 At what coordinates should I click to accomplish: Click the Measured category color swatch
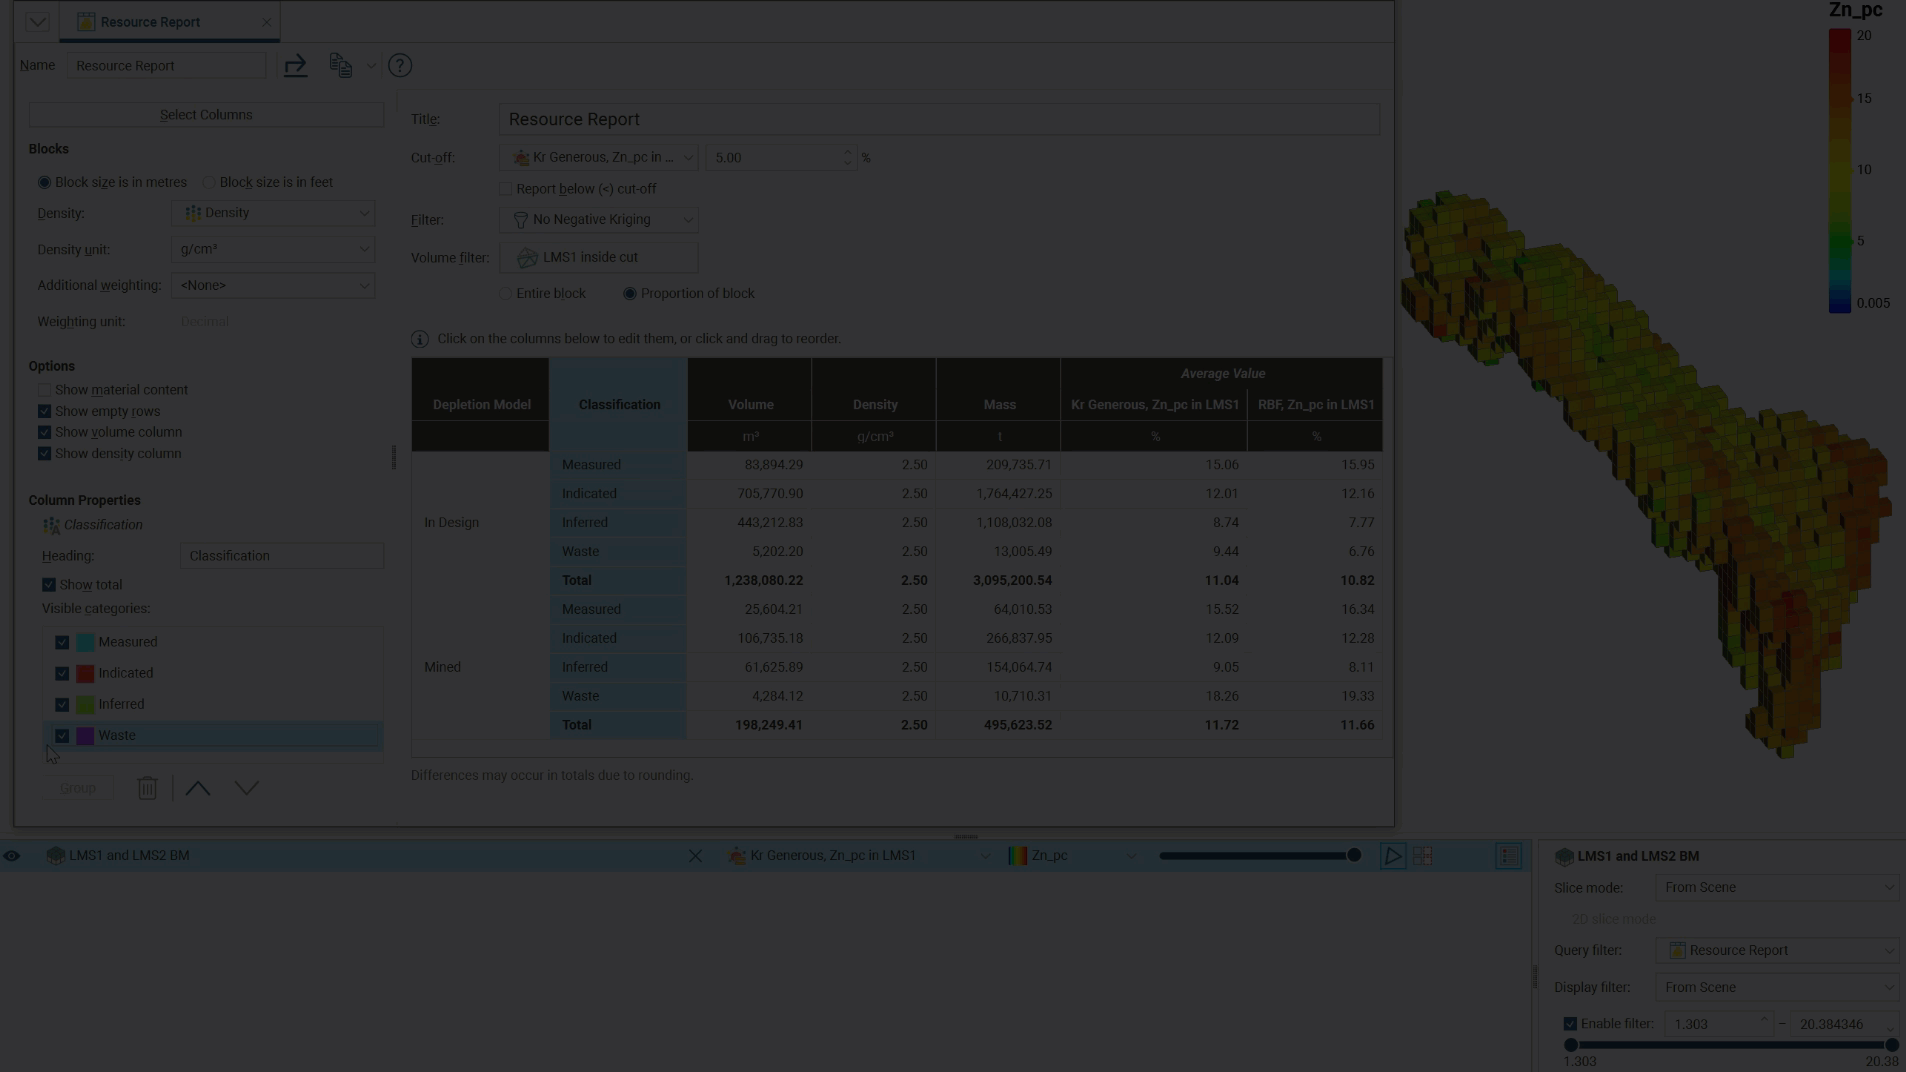(x=86, y=642)
